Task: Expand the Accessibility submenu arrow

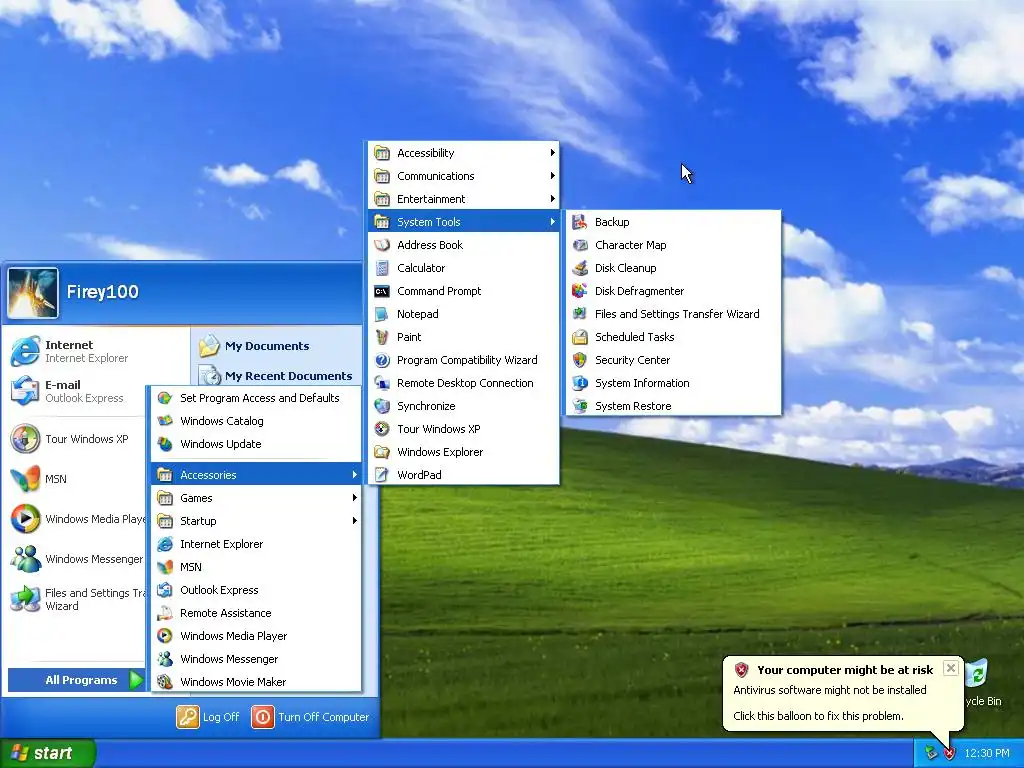Action: 552,153
